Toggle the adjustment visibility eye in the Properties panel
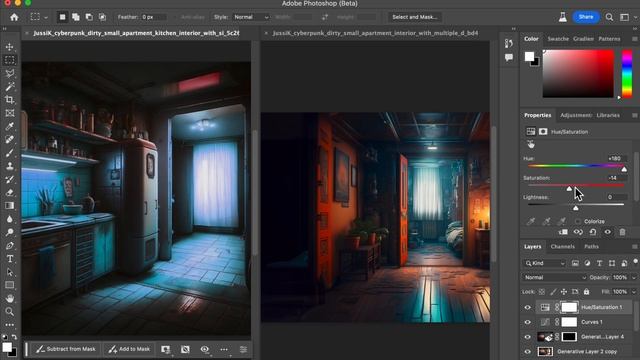The width and height of the screenshot is (640, 360). [607, 232]
